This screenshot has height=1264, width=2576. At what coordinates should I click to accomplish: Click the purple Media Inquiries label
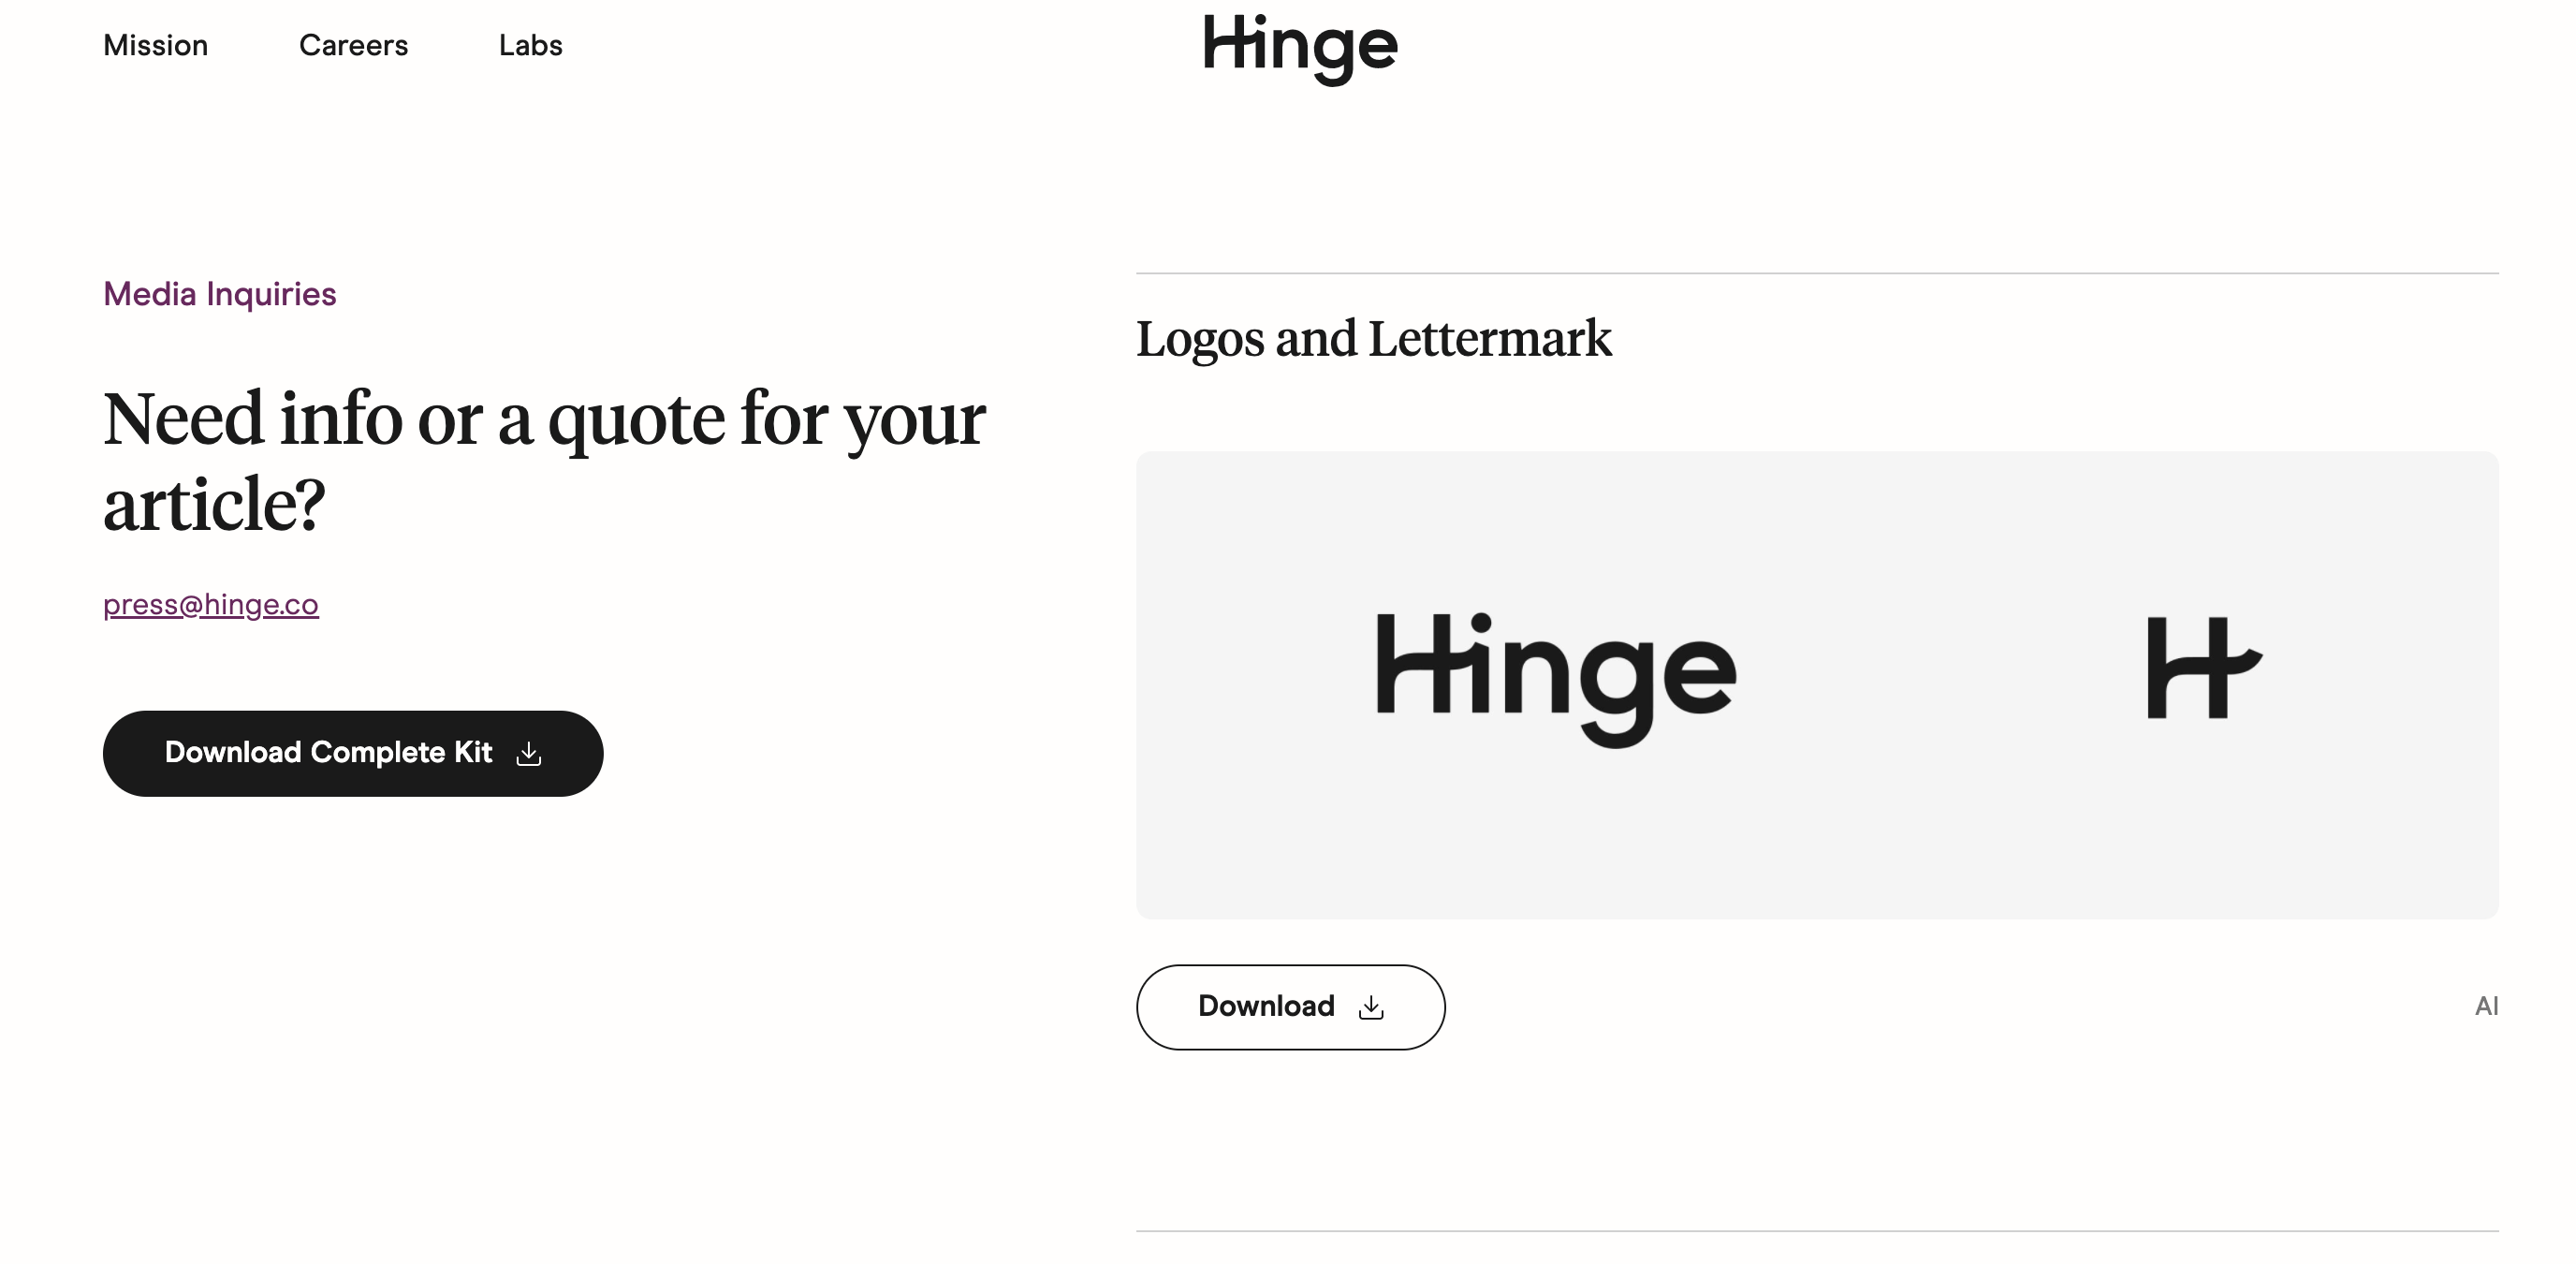(x=220, y=294)
